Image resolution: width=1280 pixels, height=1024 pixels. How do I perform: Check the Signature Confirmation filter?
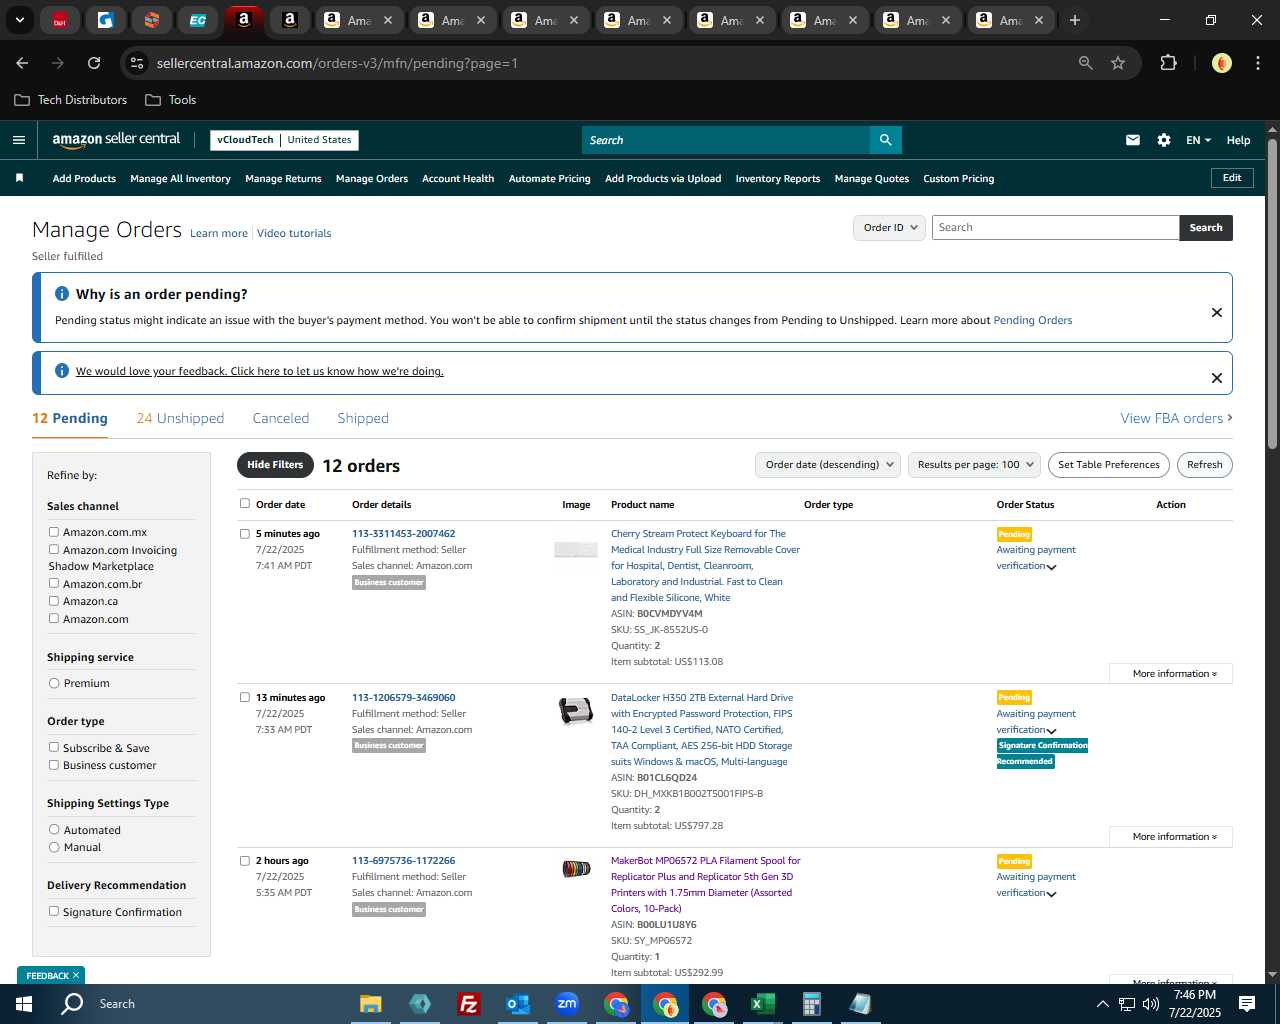pos(54,911)
